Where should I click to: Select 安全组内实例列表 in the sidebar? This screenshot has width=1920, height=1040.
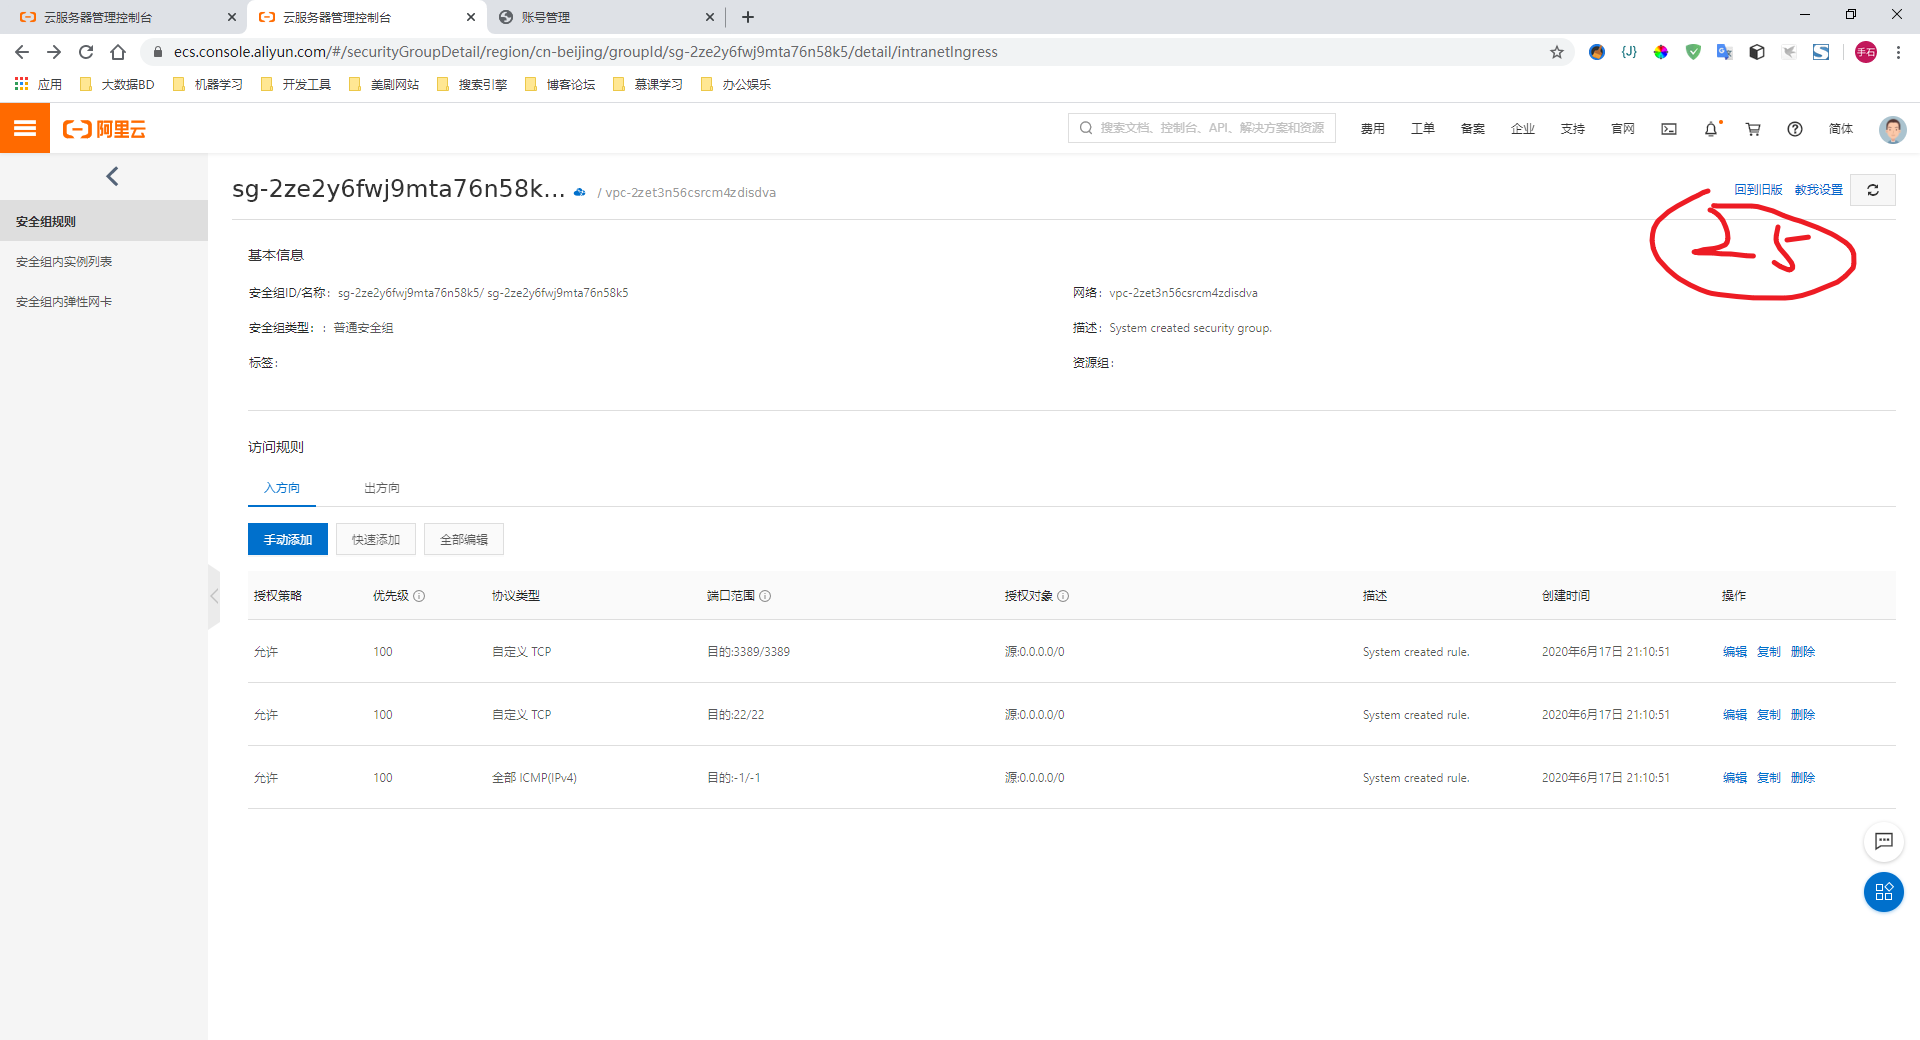[104, 261]
